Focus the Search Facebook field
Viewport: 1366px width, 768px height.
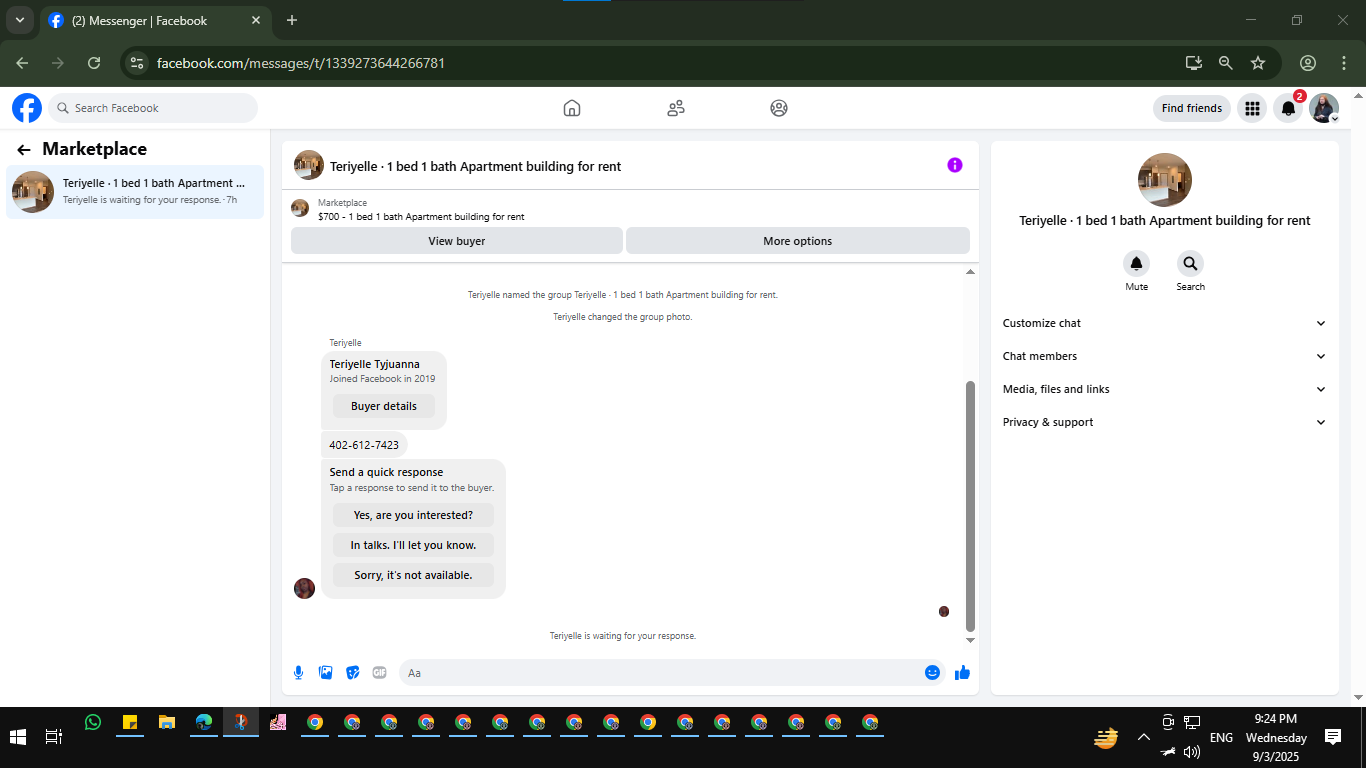(153, 108)
